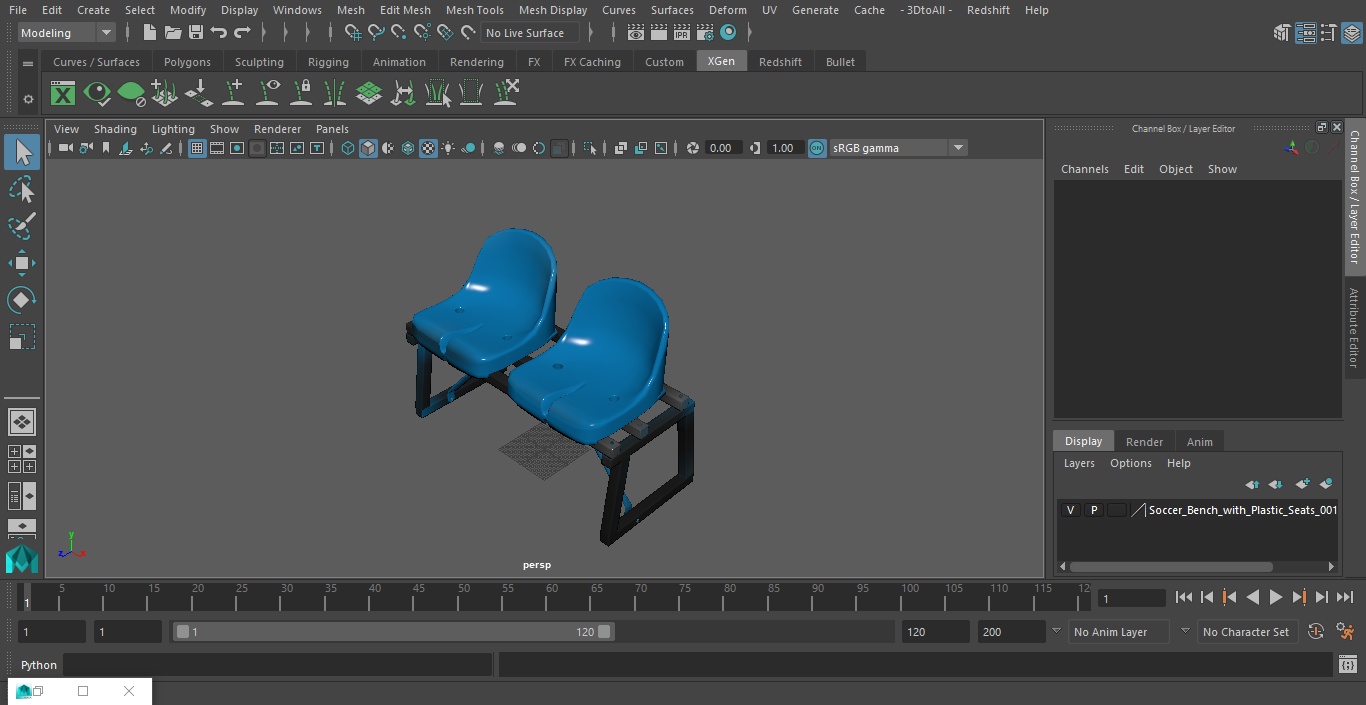Toggle layer playback P box
This screenshot has width=1366, height=705.
pyautogui.click(x=1093, y=510)
